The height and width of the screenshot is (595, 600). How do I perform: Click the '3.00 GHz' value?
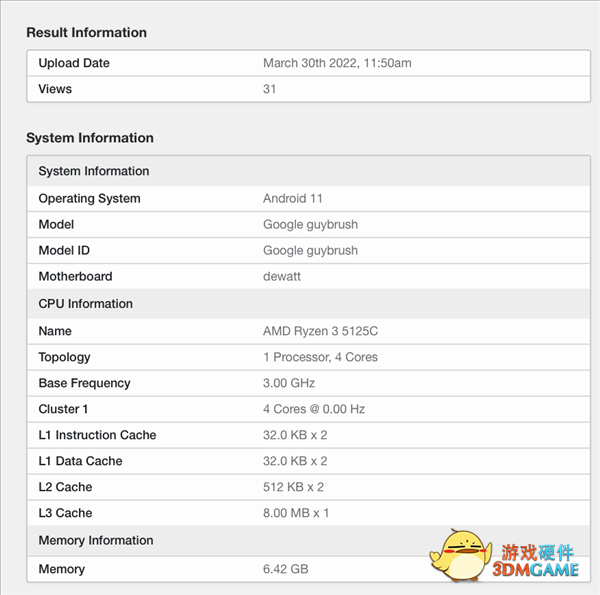(x=289, y=383)
